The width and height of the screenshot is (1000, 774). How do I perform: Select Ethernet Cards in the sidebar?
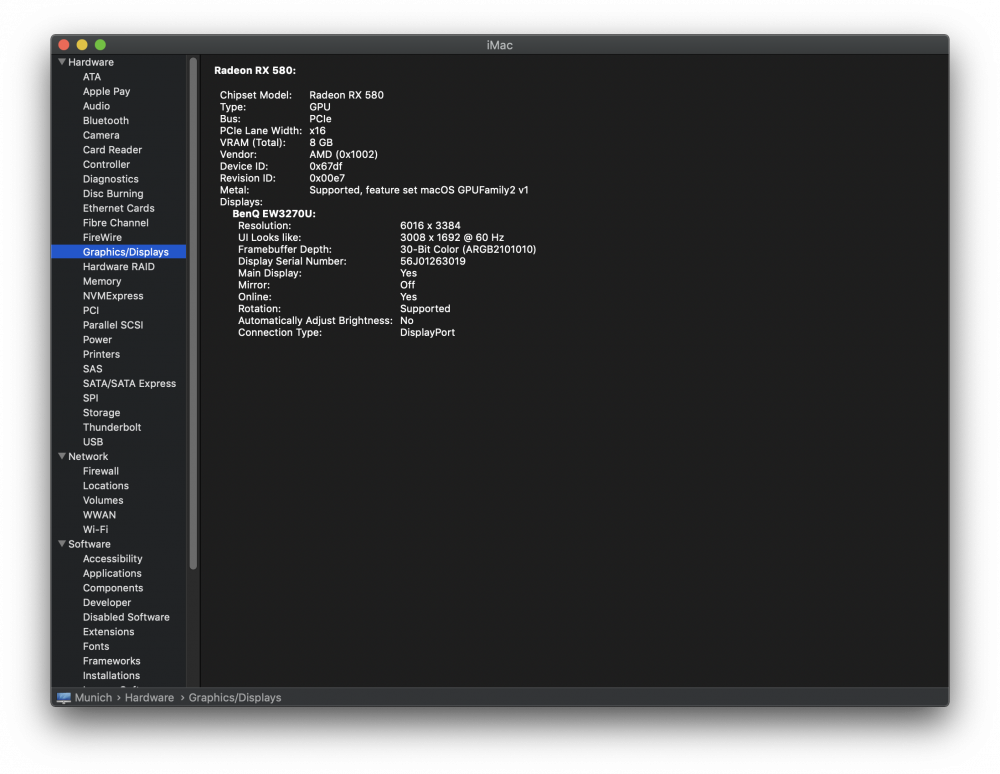[x=119, y=208]
